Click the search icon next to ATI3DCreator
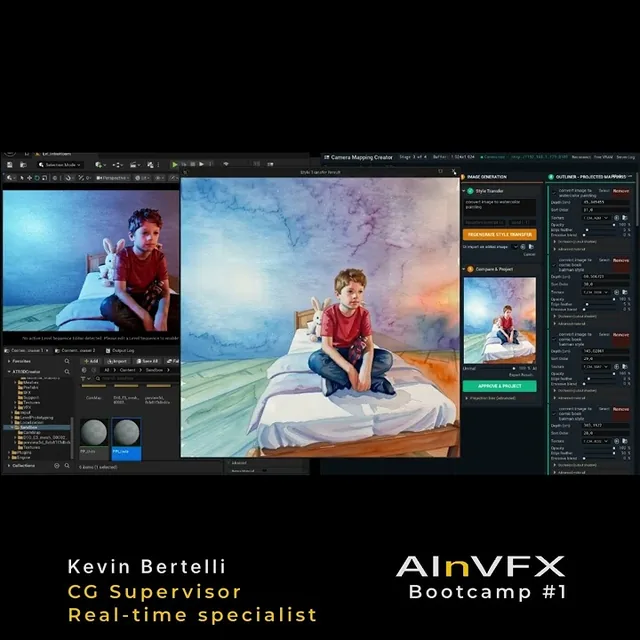Viewport: 640px width, 640px height. tap(67, 372)
